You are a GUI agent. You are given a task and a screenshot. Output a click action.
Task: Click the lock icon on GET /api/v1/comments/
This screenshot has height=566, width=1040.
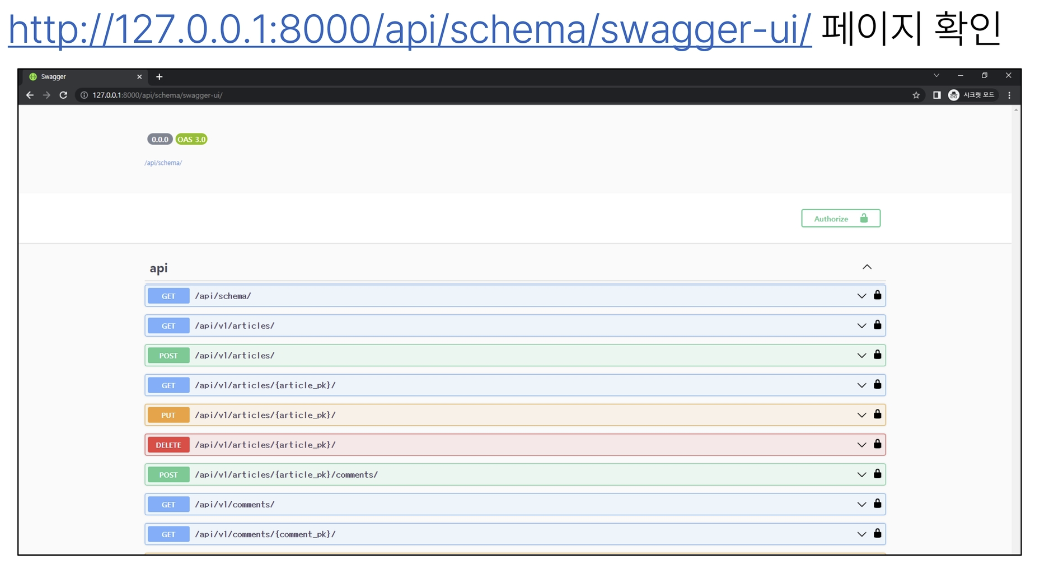point(878,504)
